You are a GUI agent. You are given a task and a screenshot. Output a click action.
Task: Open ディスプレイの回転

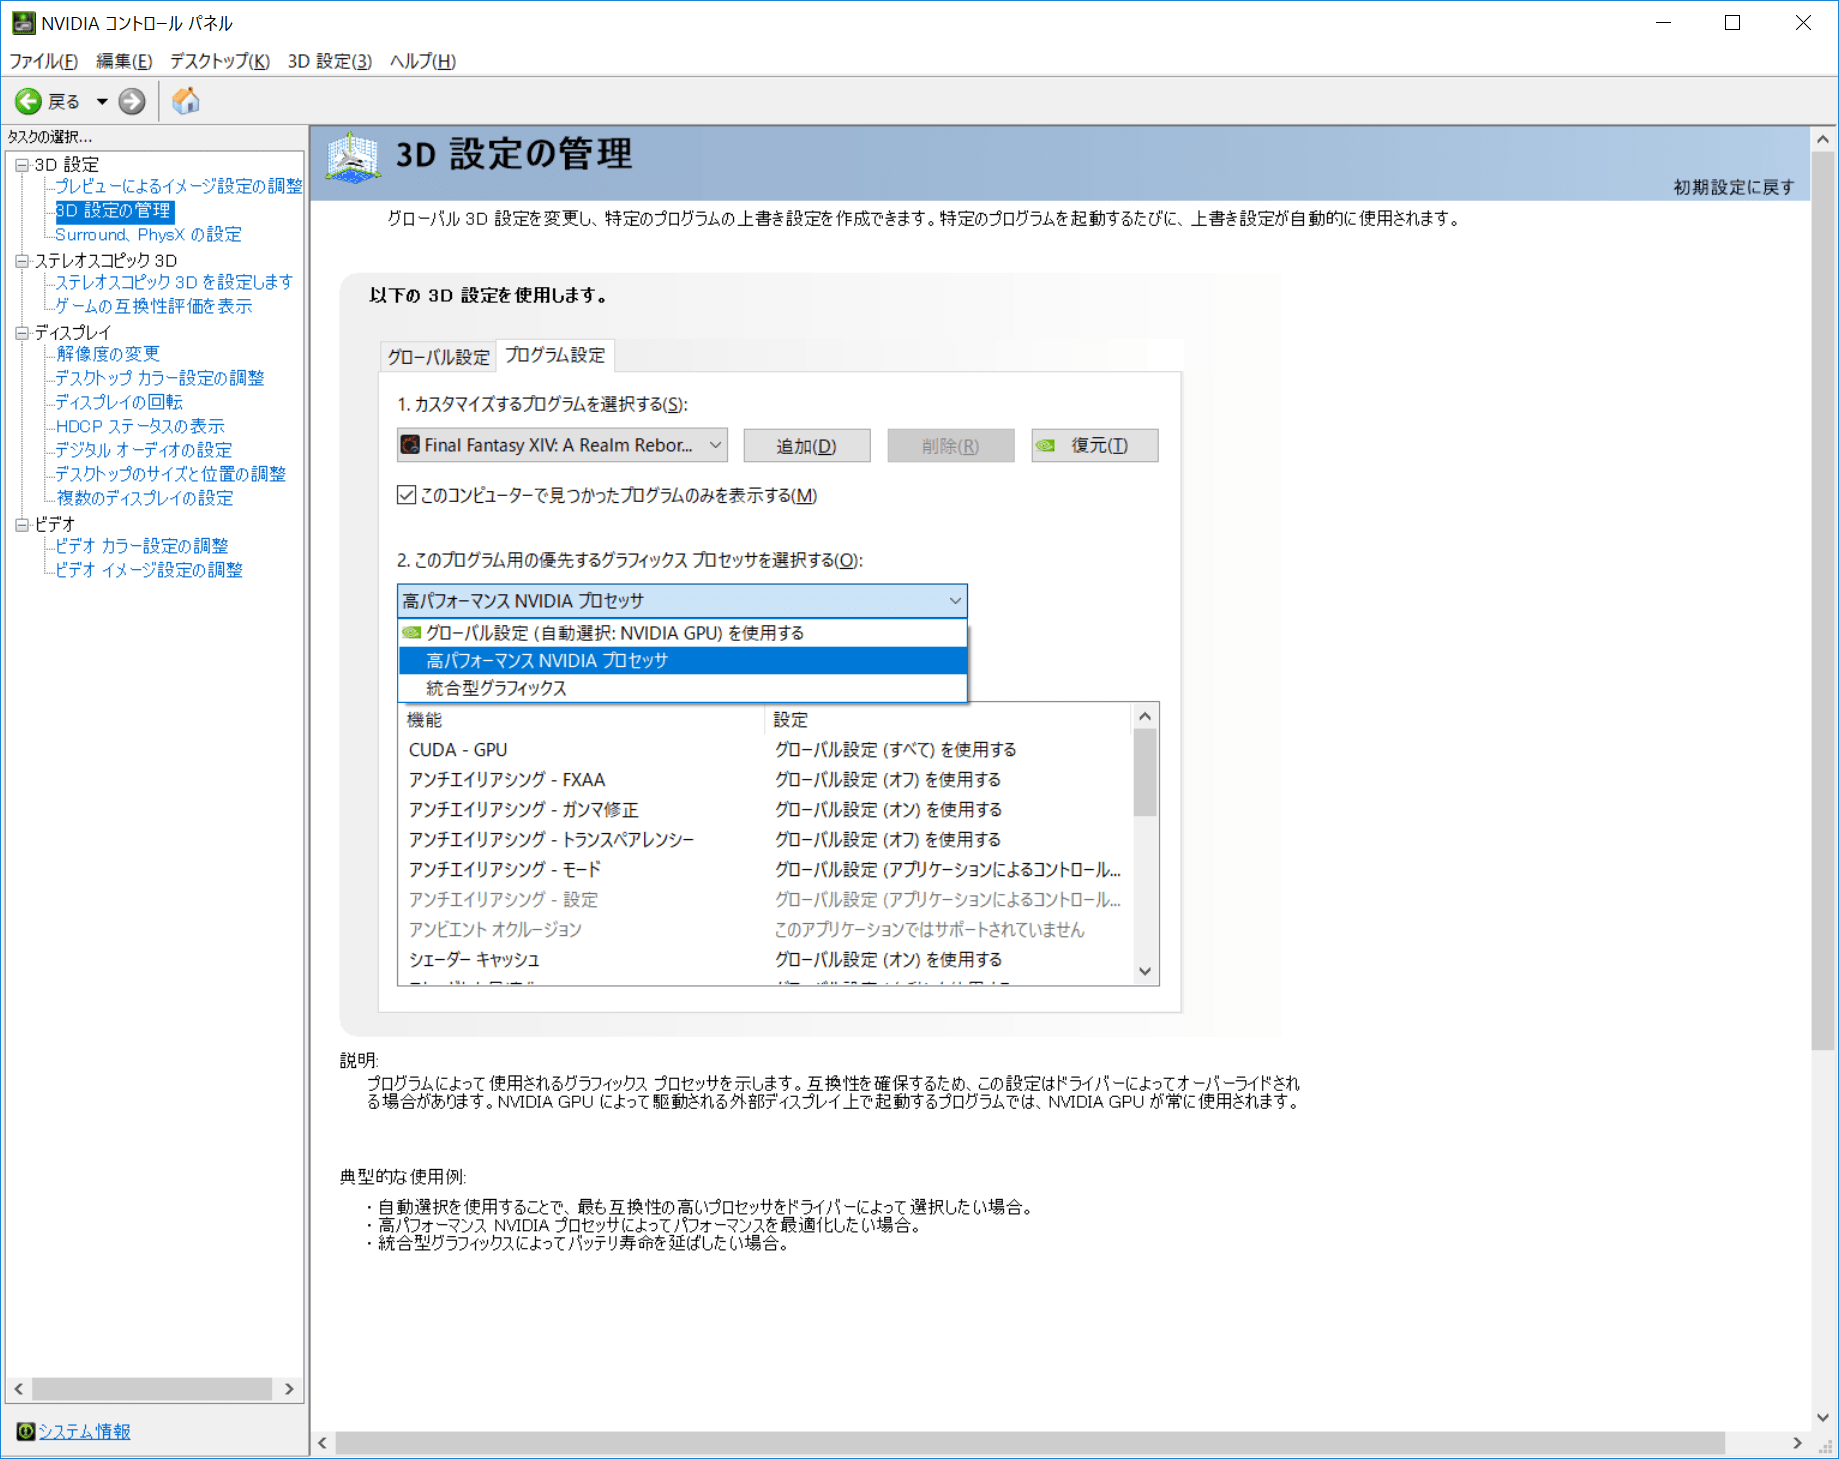119,402
